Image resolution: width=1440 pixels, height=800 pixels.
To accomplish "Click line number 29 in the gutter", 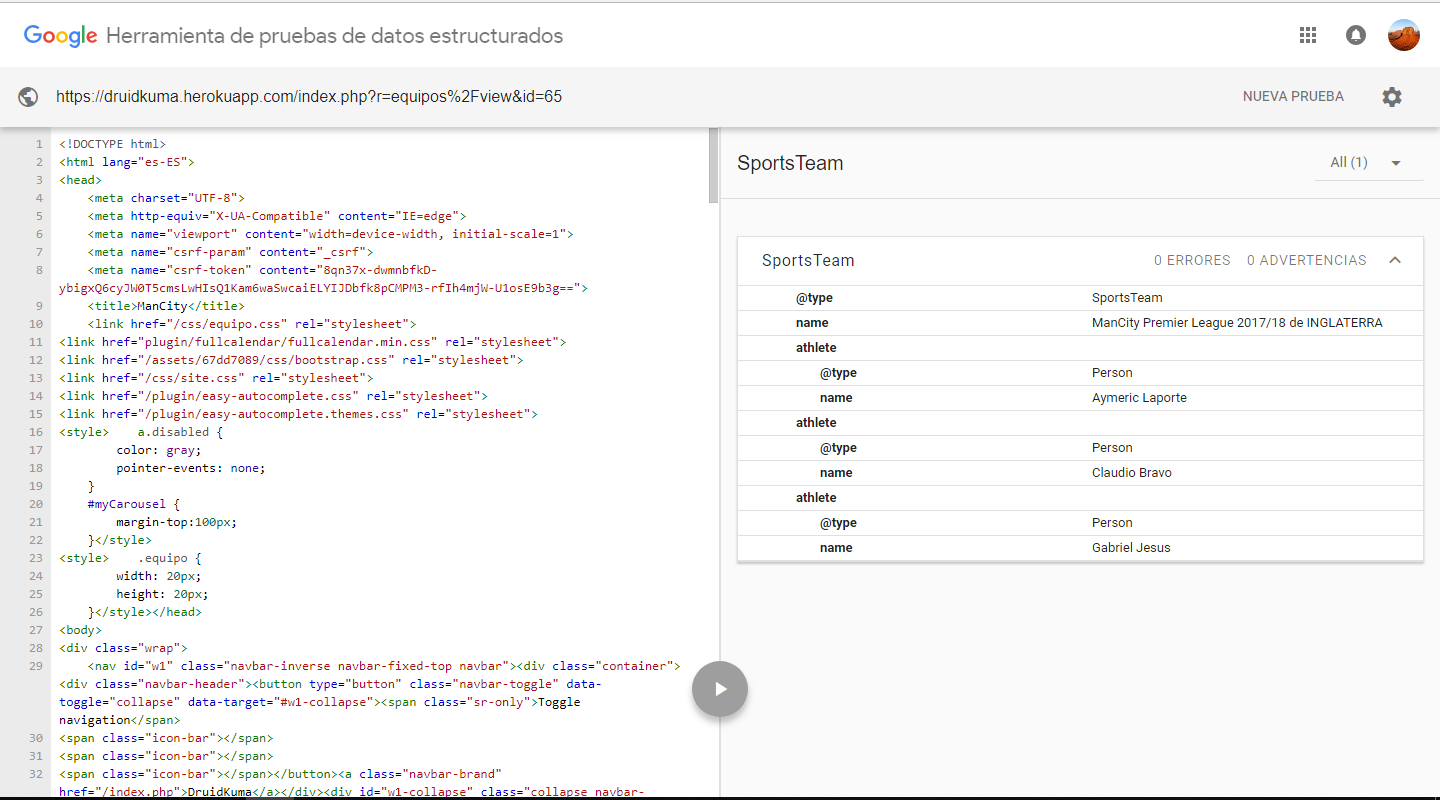I will click(x=36, y=666).
